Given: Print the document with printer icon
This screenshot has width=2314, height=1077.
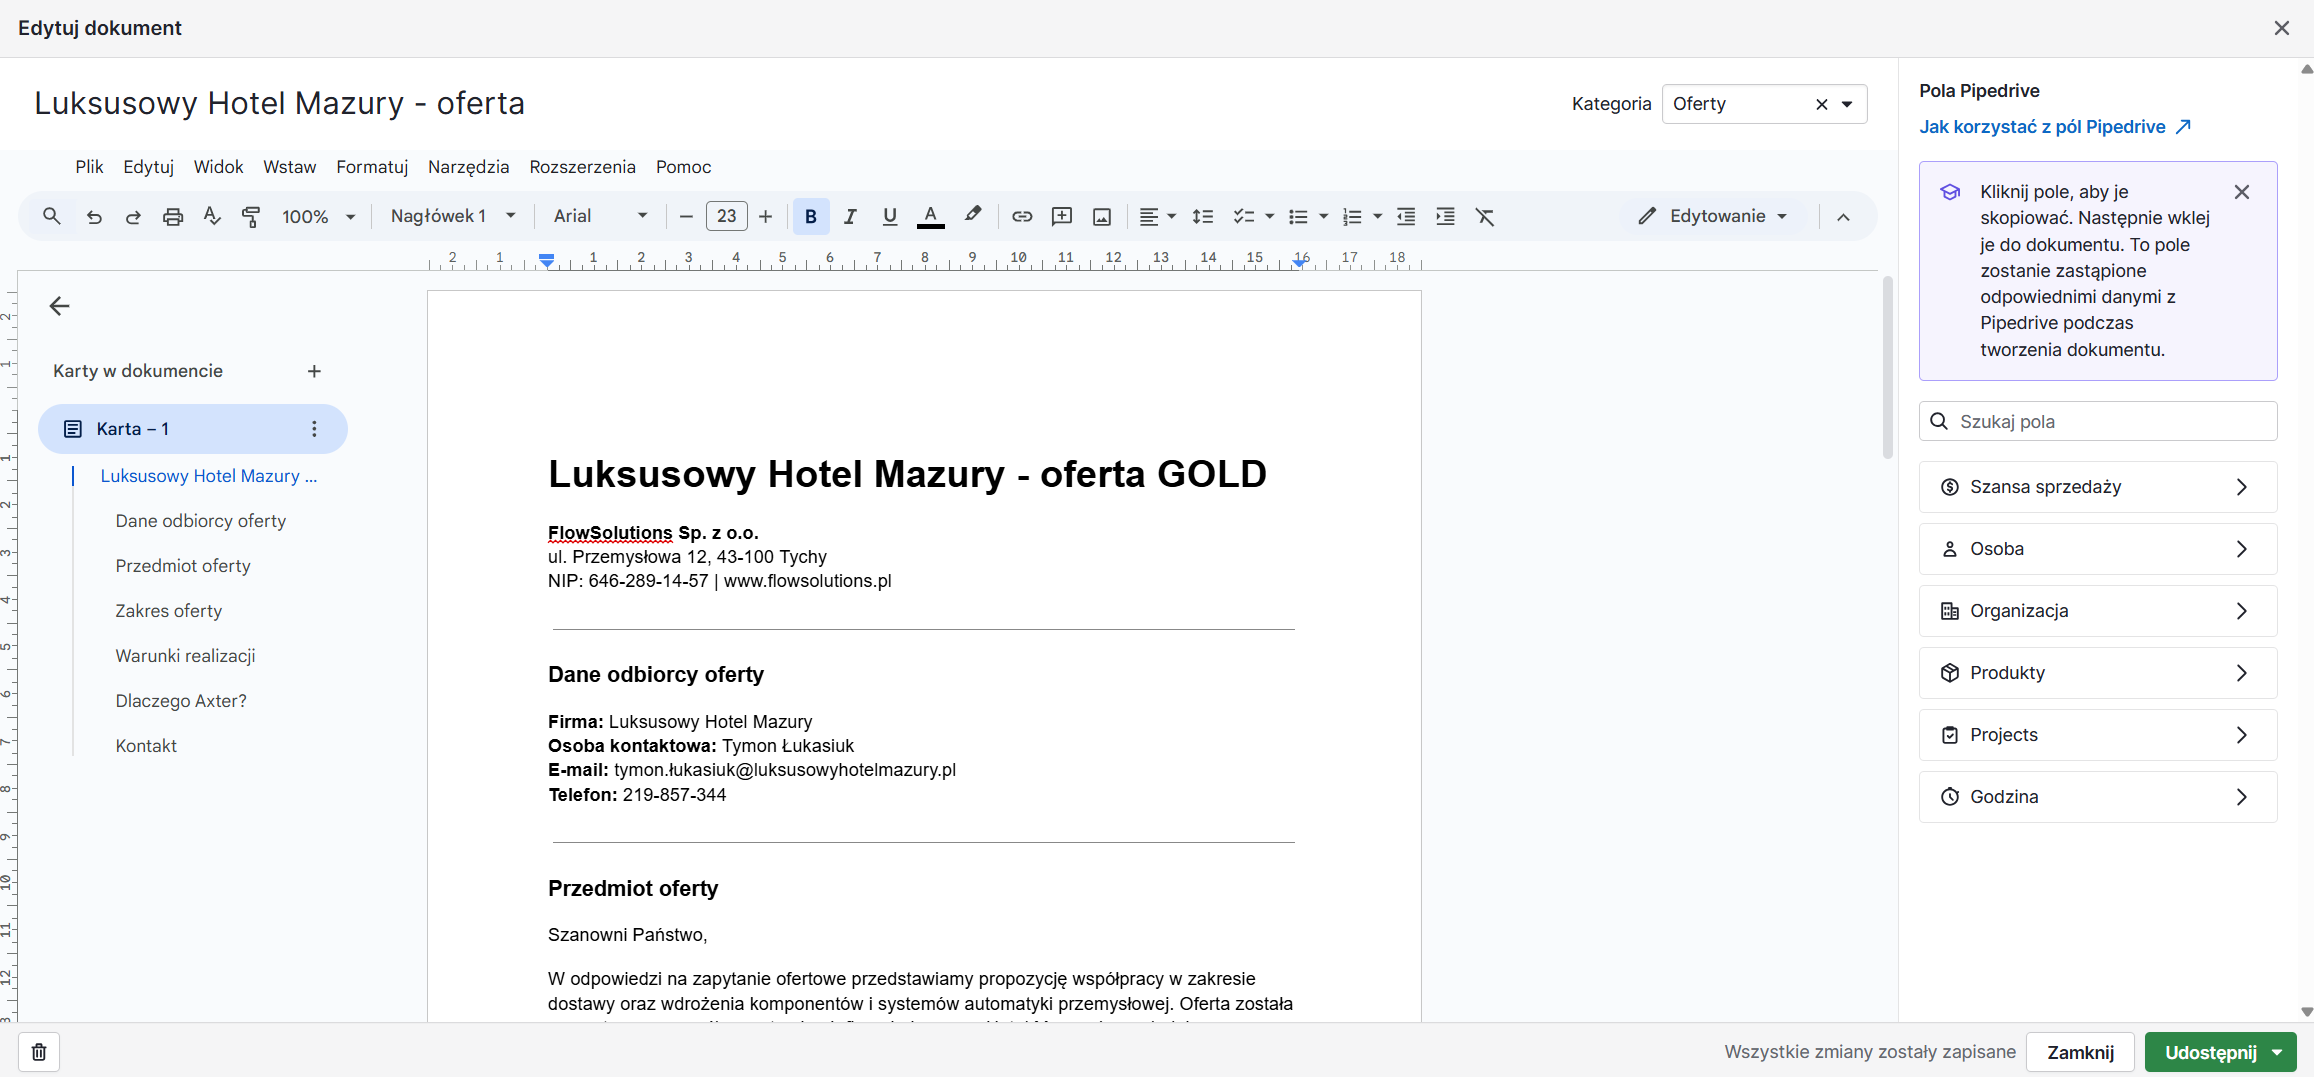Looking at the screenshot, I should [173, 216].
